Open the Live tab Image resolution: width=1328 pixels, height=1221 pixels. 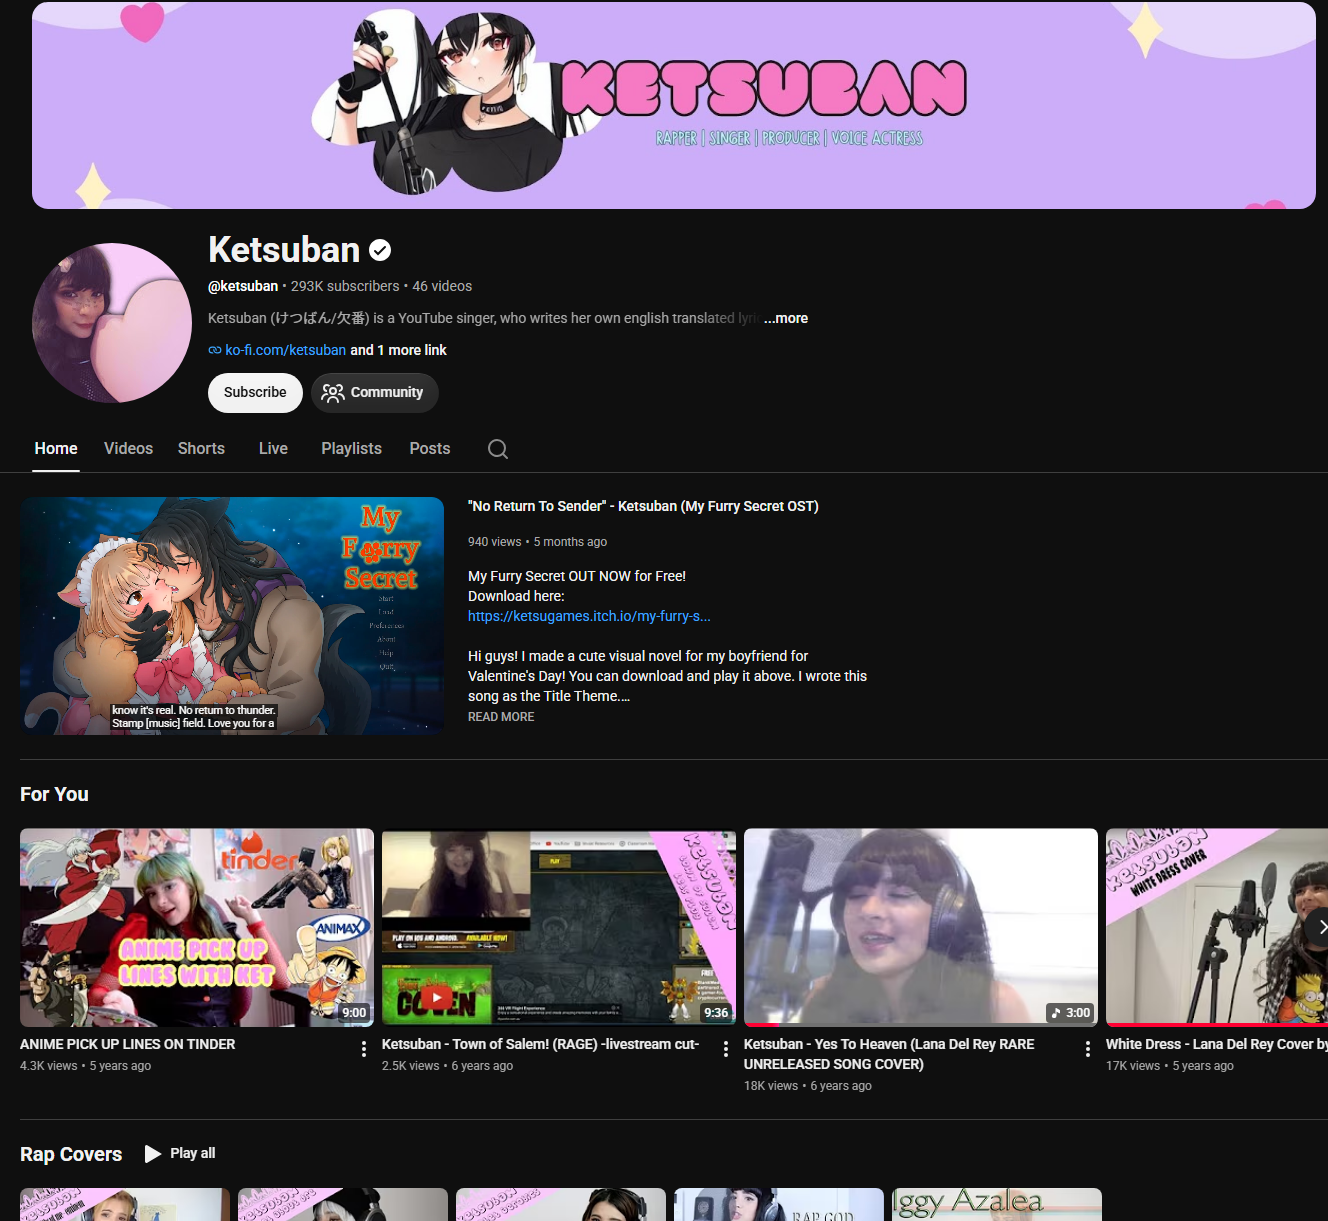273,449
